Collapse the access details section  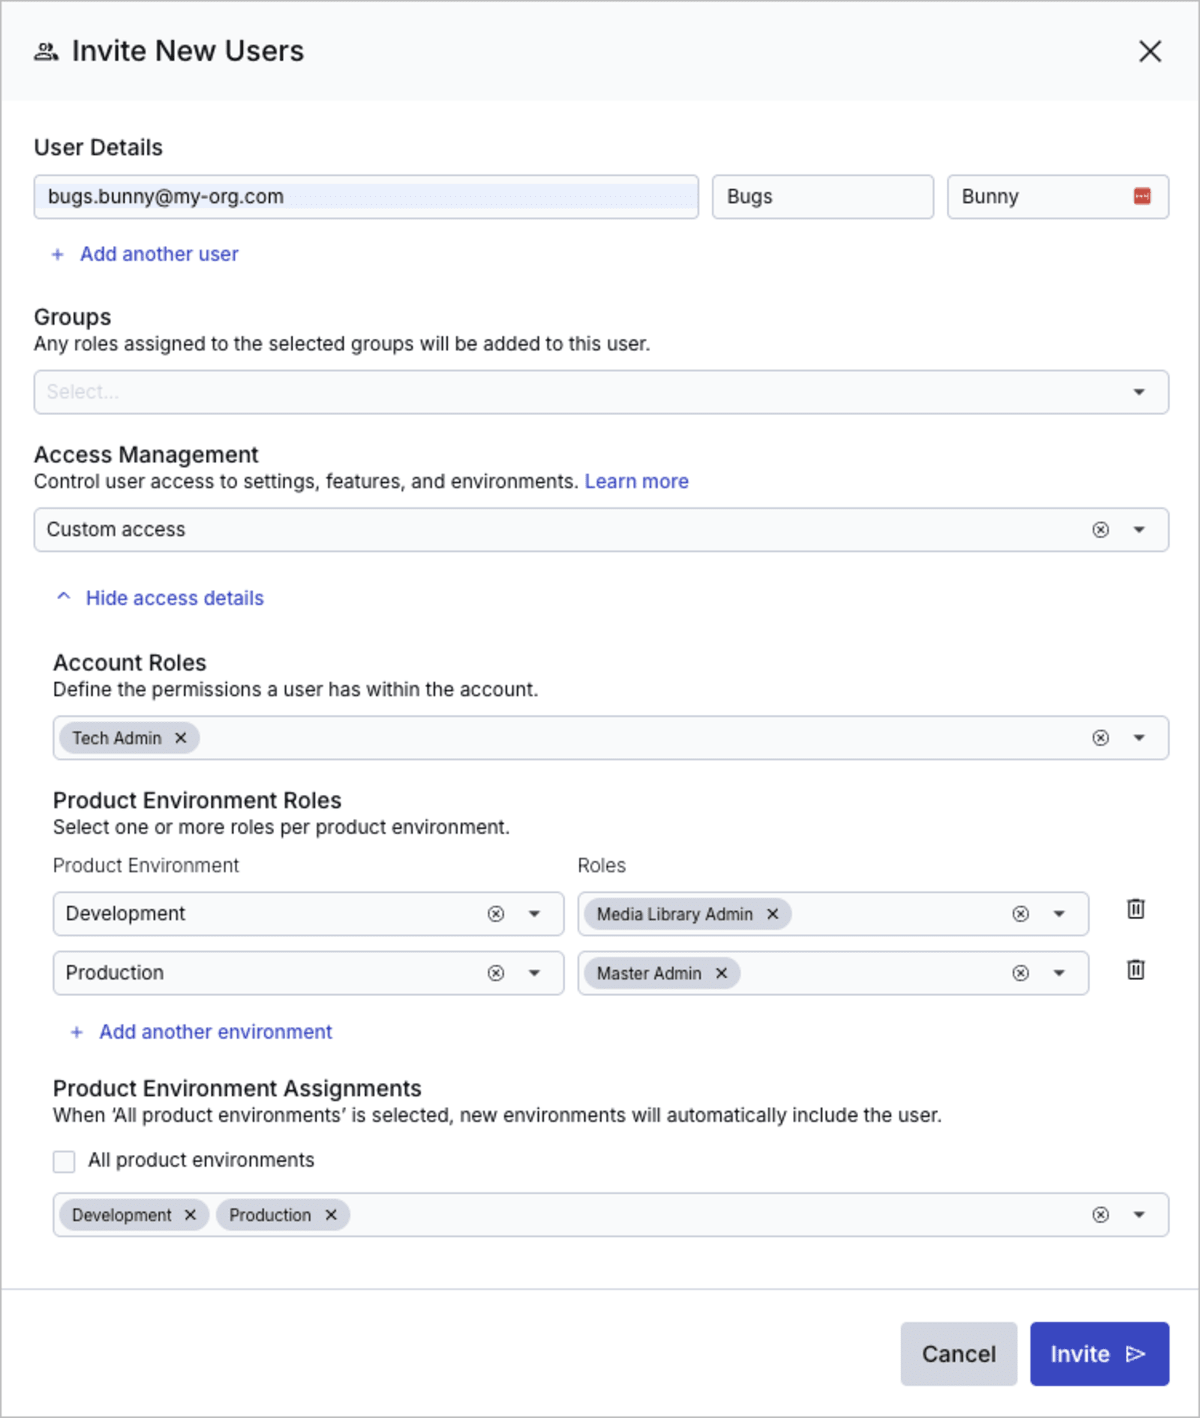point(174,597)
